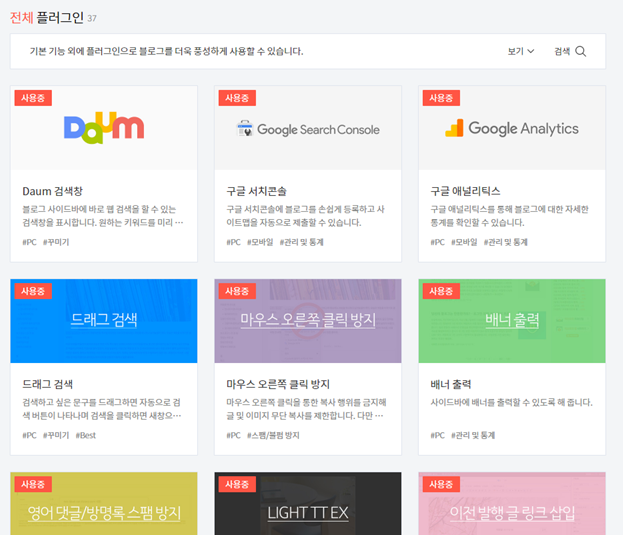Viewport: 623px width, 535px height.
Task: Select the 배너 출력 card title
Action: pyautogui.click(x=451, y=384)
